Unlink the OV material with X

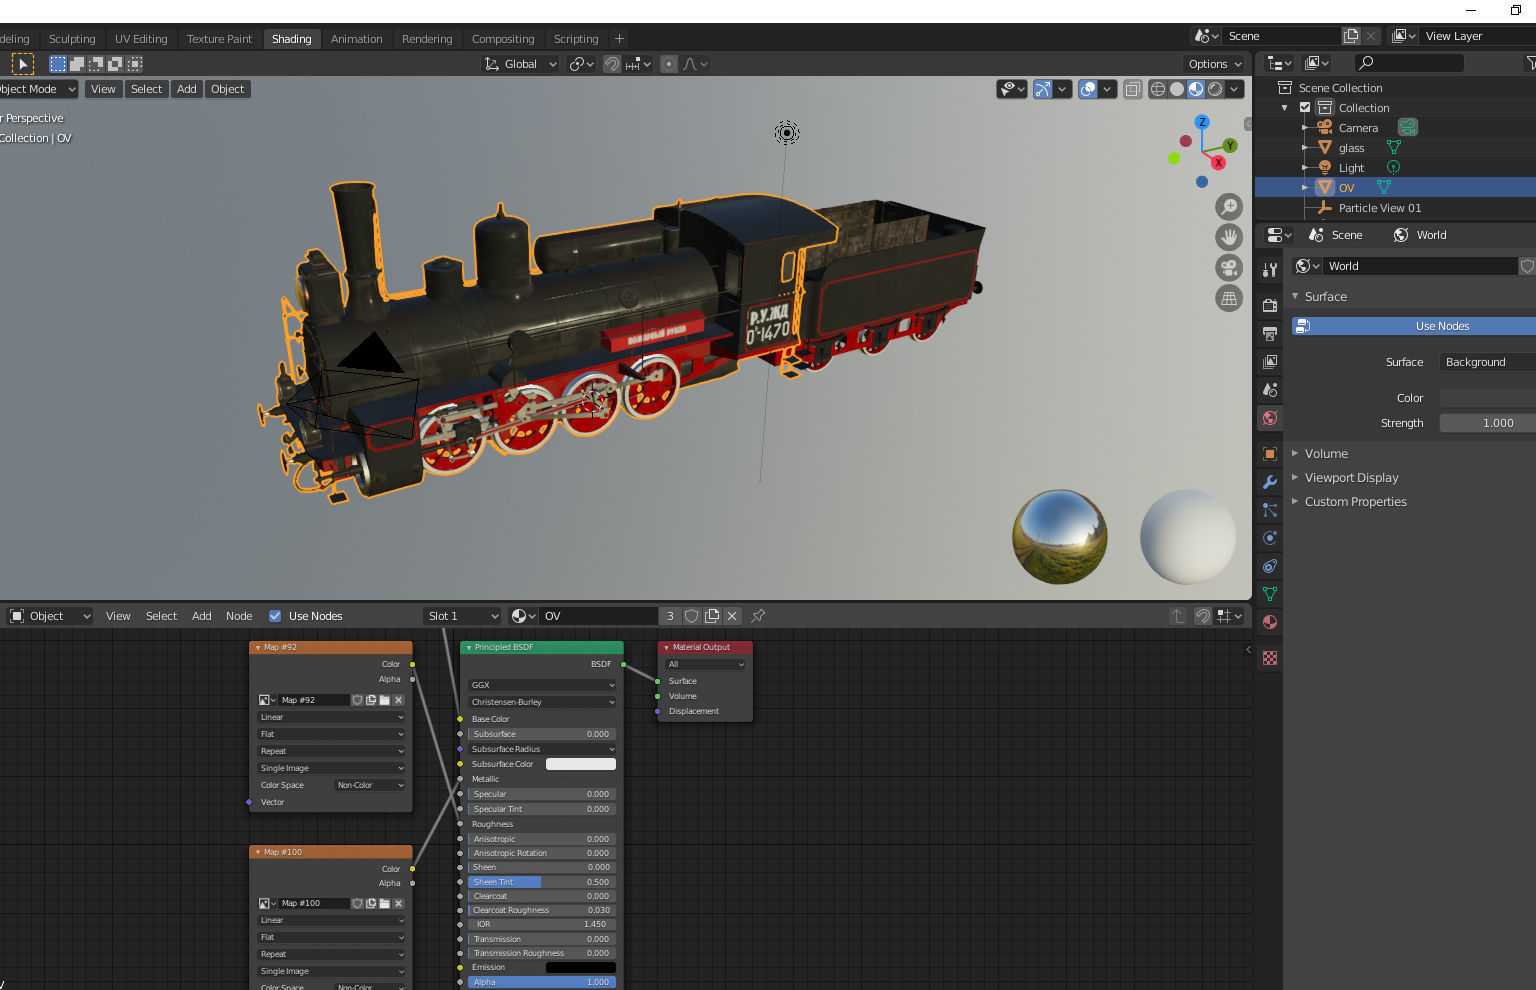pyautogui.click(x=732, y=616)
